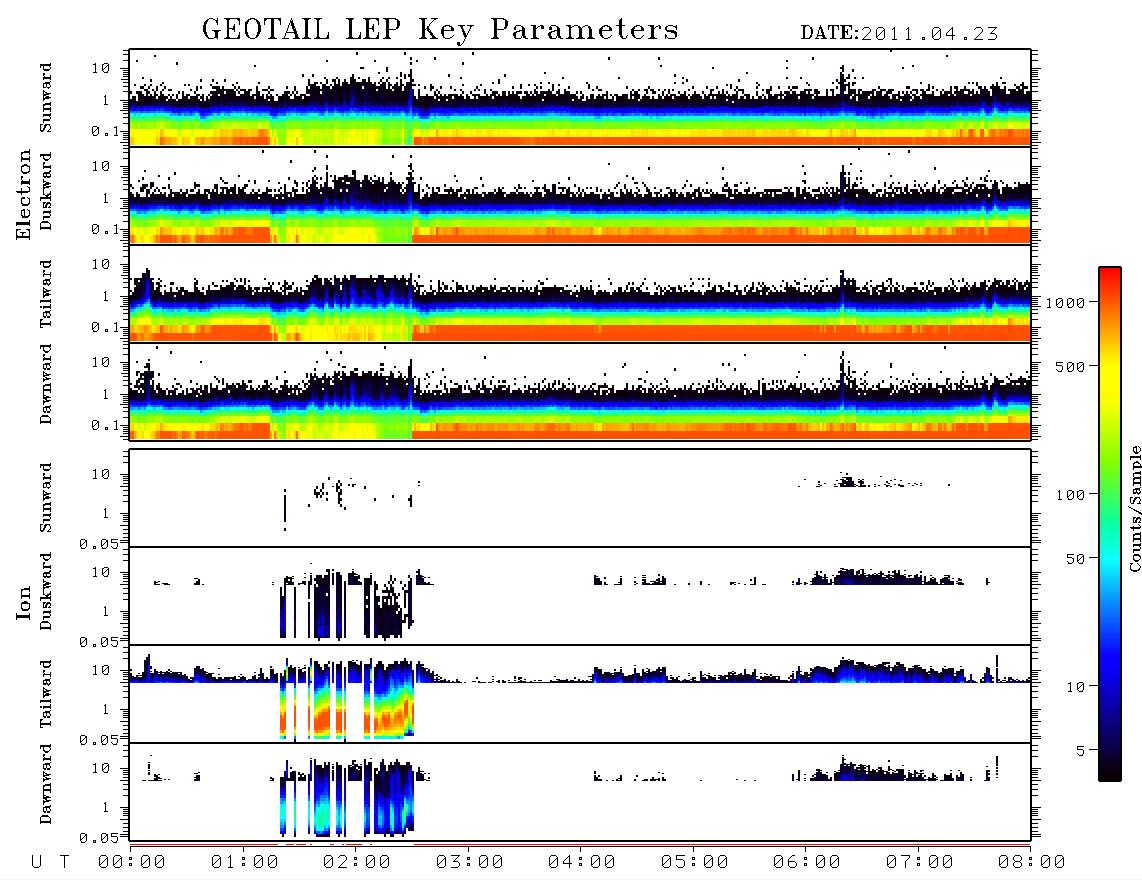This screenshot has height=880, width=1142.
Task: Select the Electron Sunward axis label
Action: [x=46, y=98]
